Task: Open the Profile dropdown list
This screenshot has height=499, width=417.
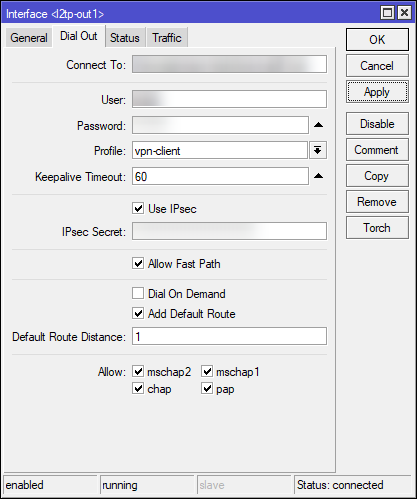Action: [318, 150]
